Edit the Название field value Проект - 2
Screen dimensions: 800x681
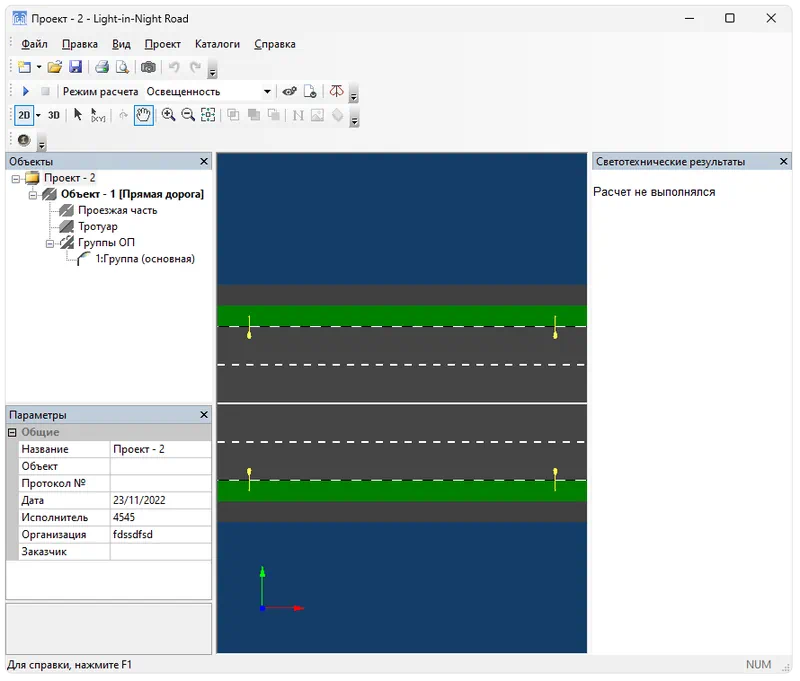[x=161, y=449]
